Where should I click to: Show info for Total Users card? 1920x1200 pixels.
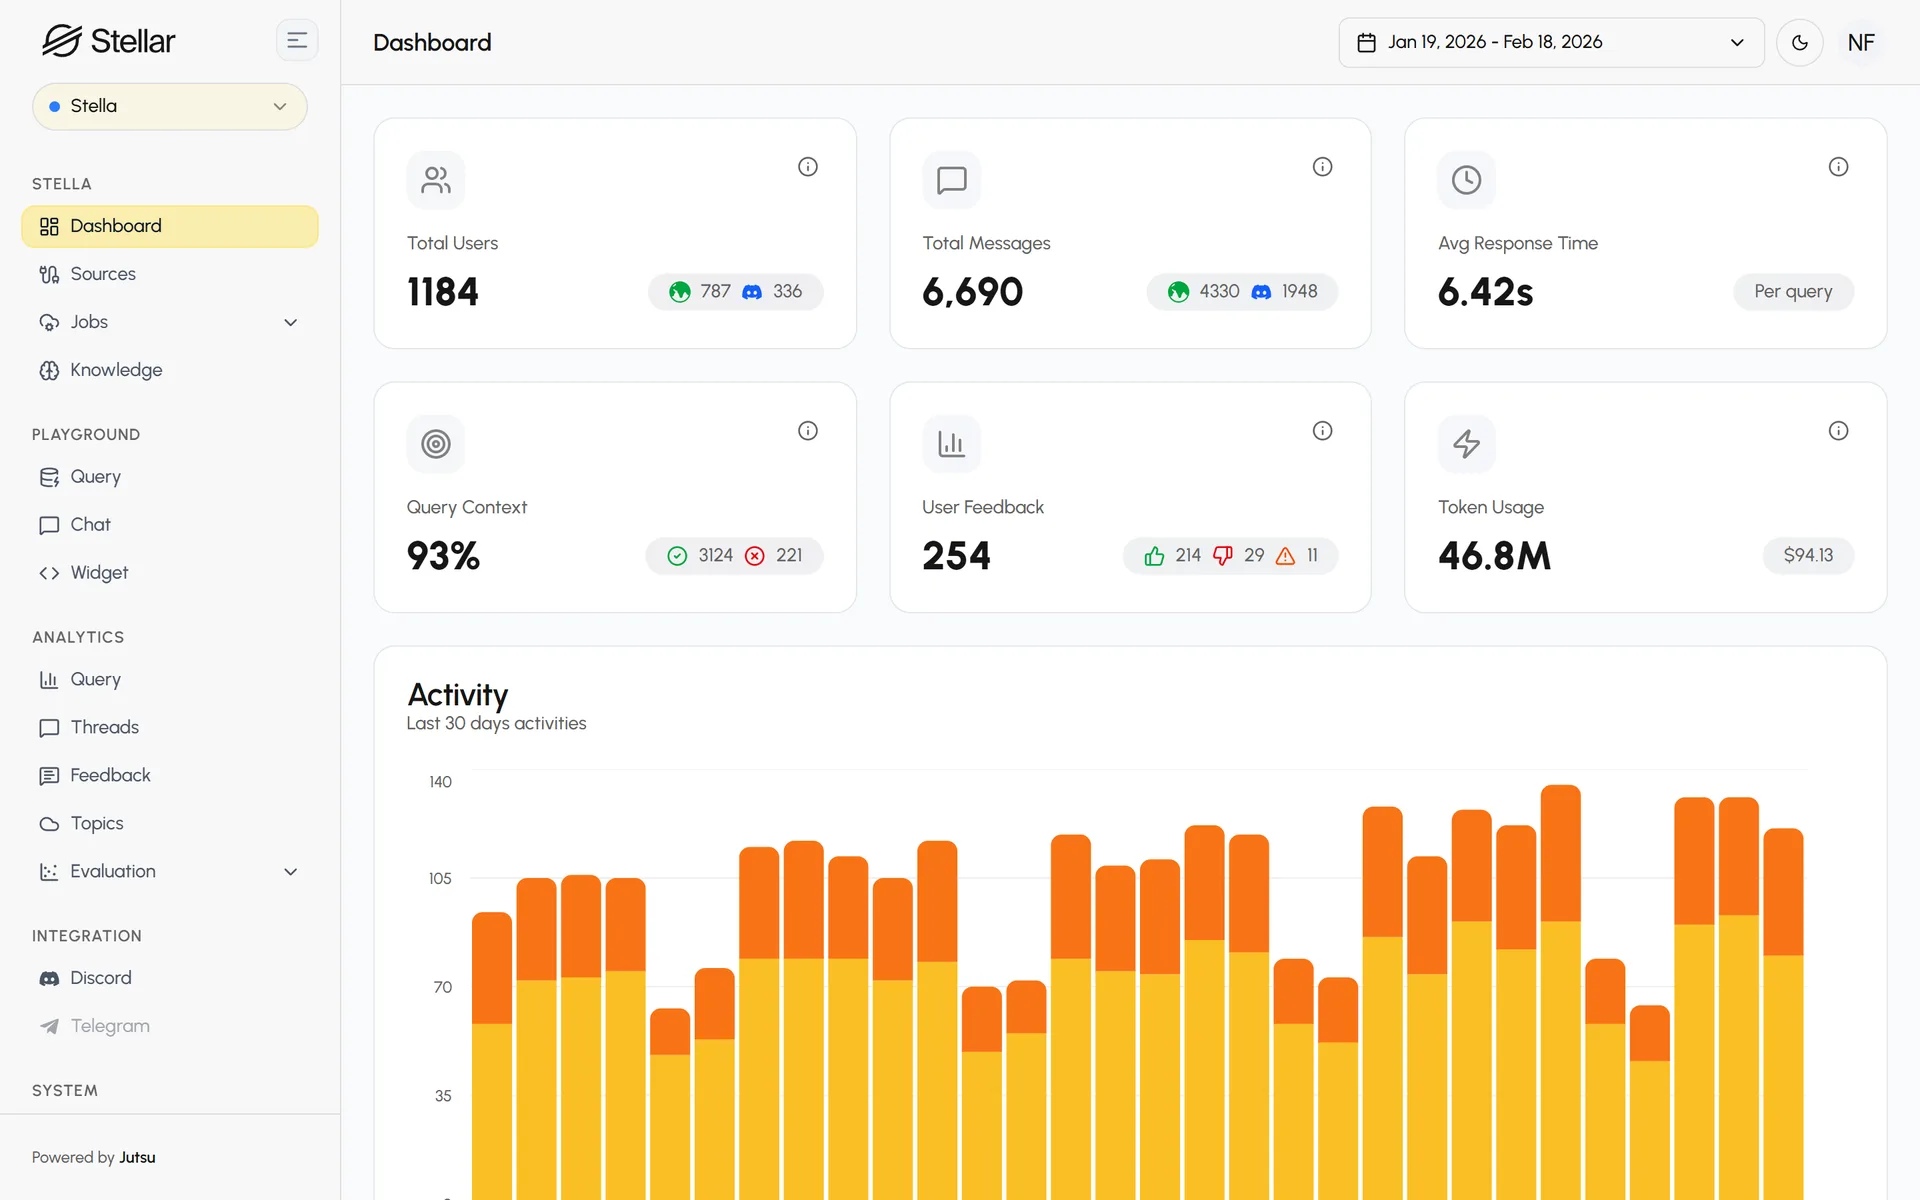[808, 167]
